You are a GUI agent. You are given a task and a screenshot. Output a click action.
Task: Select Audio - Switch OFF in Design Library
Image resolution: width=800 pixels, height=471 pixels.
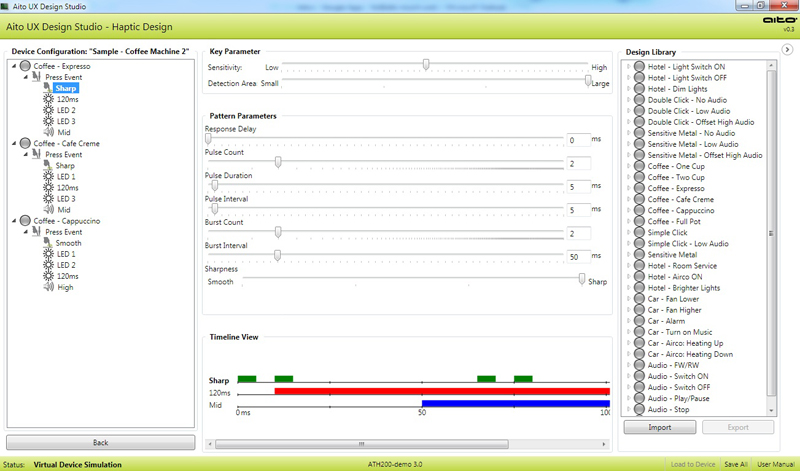click(679, 387)
